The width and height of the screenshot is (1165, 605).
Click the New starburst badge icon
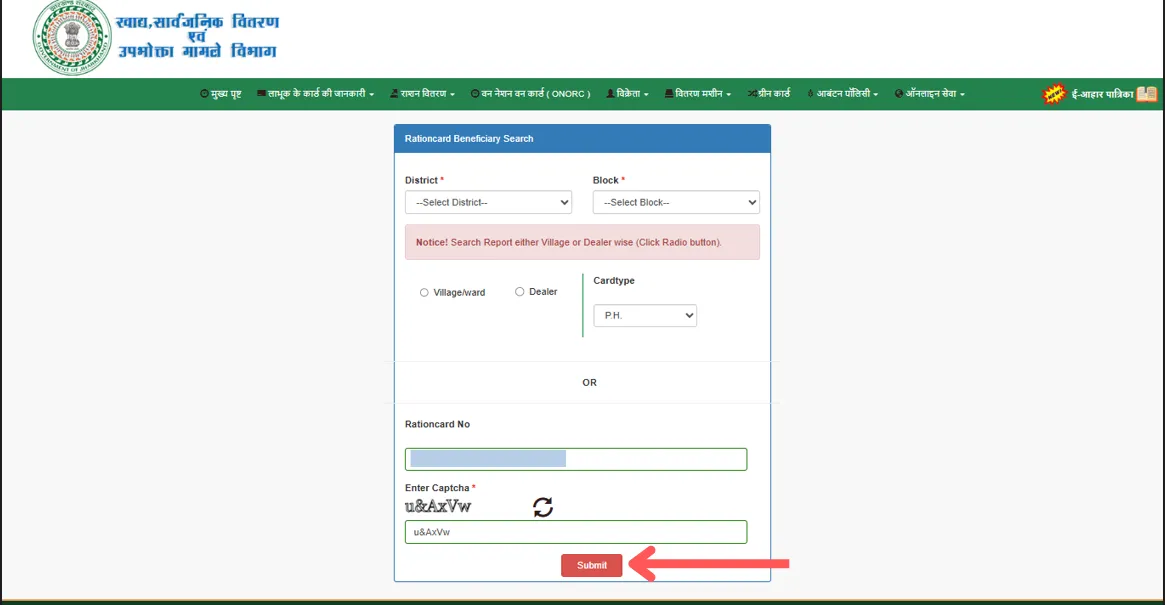pos(1054,94)
